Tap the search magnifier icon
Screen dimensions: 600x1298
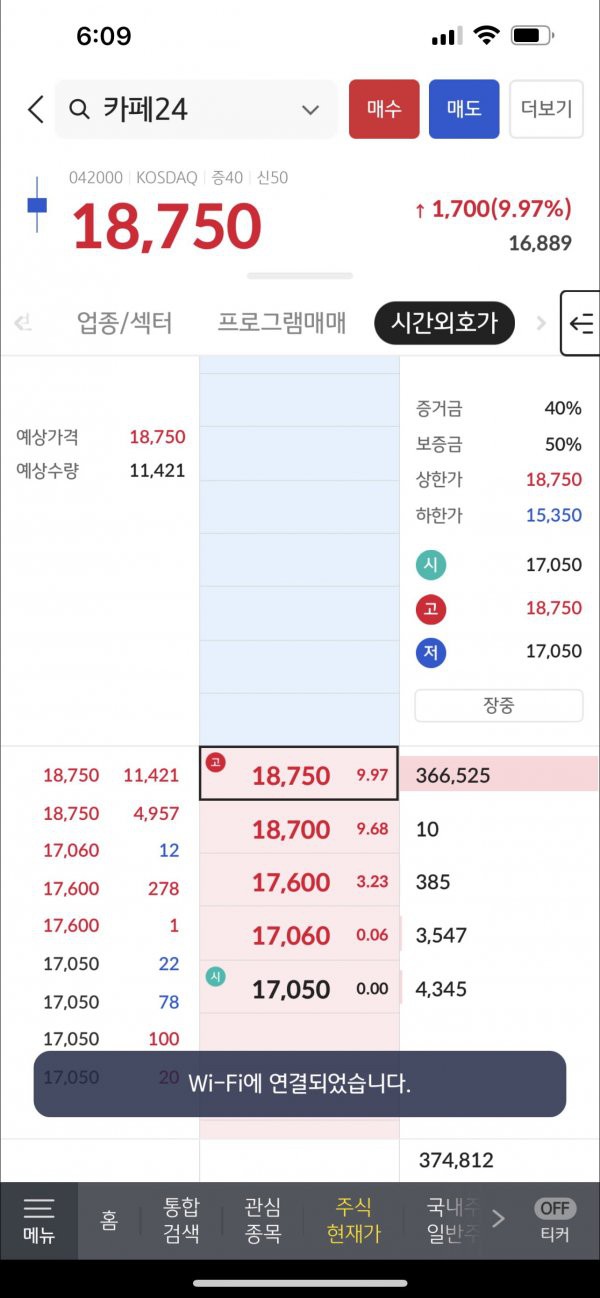[x=79, y=109]
